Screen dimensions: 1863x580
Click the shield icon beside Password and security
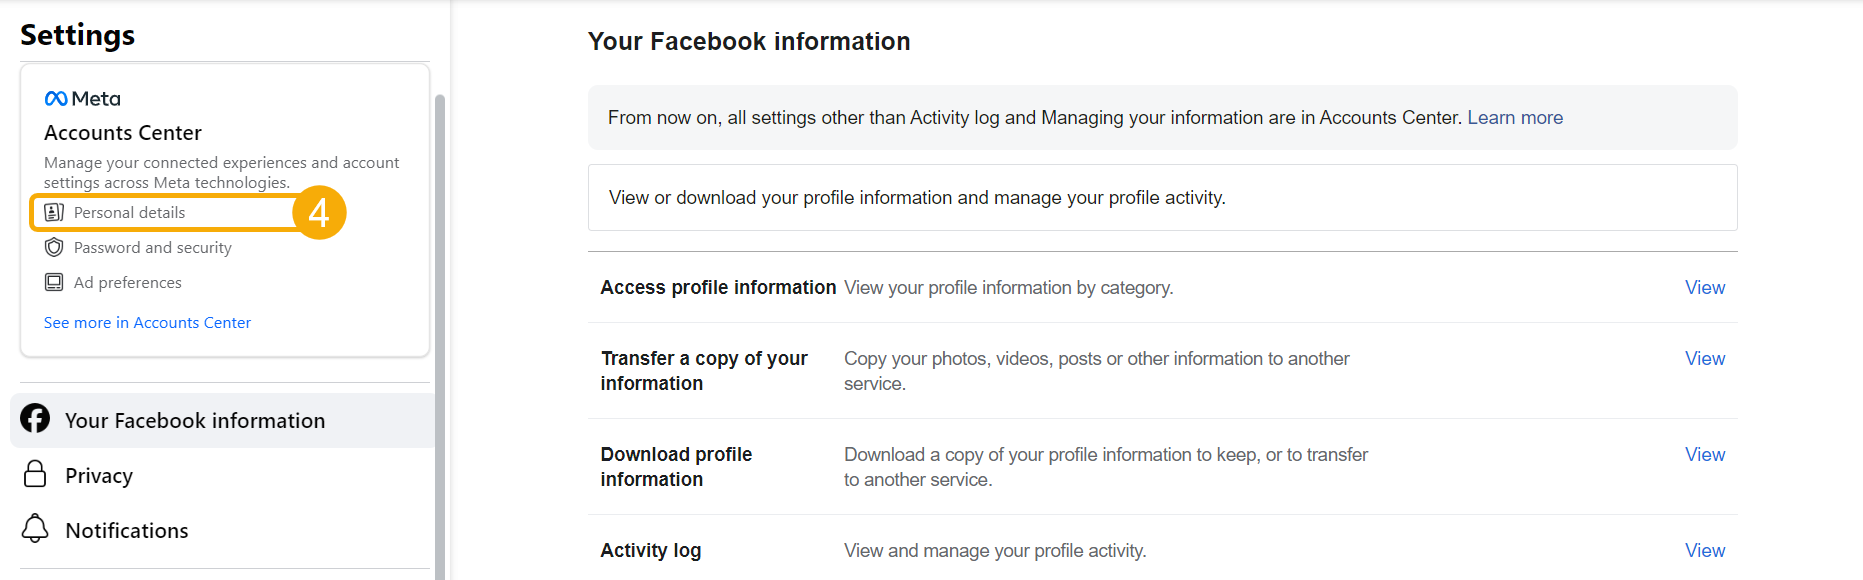tap(53, 247)
